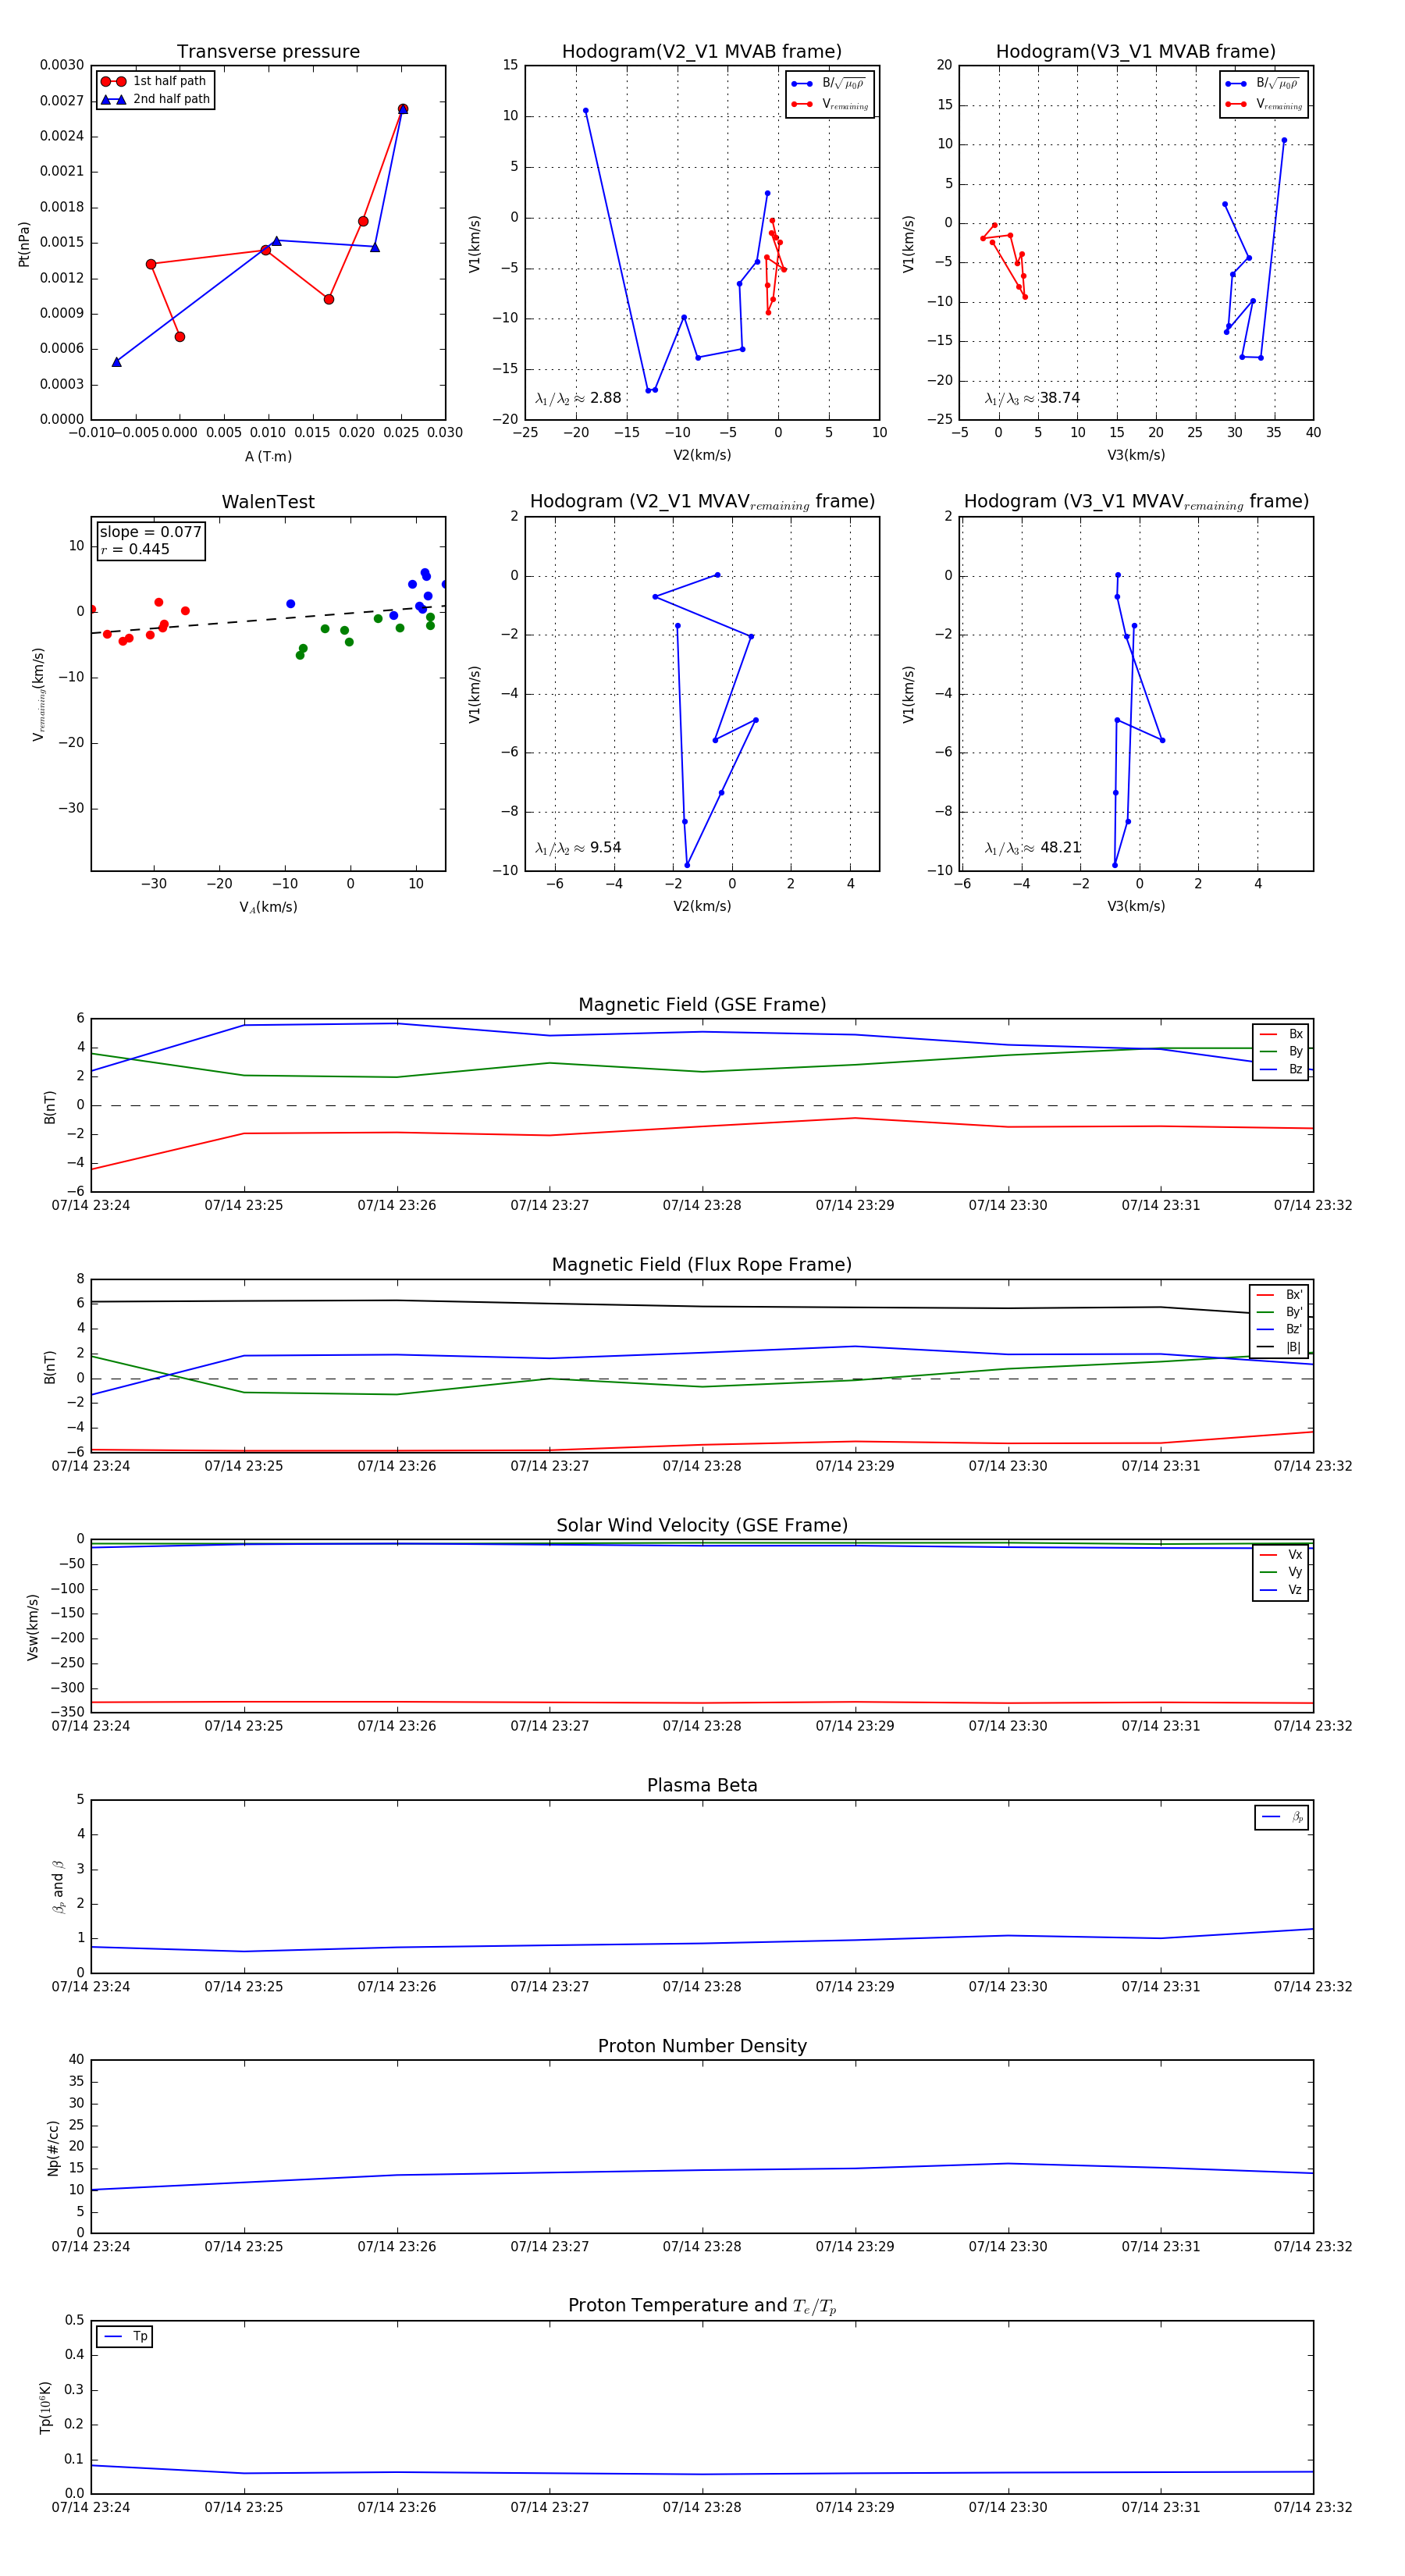Click the 'Bx' legend entry in GSE magnetic field
This screenshot has width=1405, height=2576.
tap(1281, 1034)
